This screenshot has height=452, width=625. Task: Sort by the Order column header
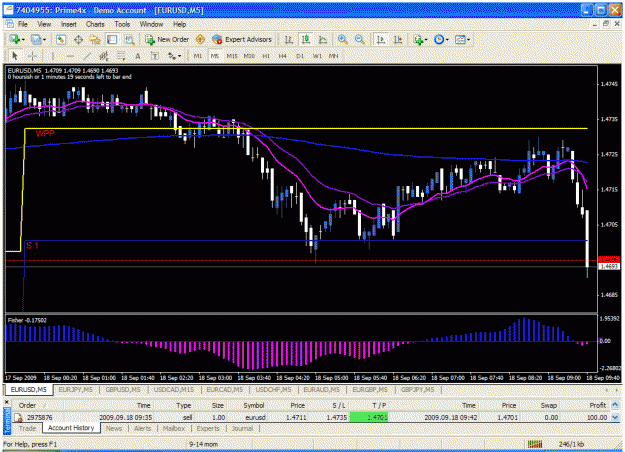click(x=28, y=405)
